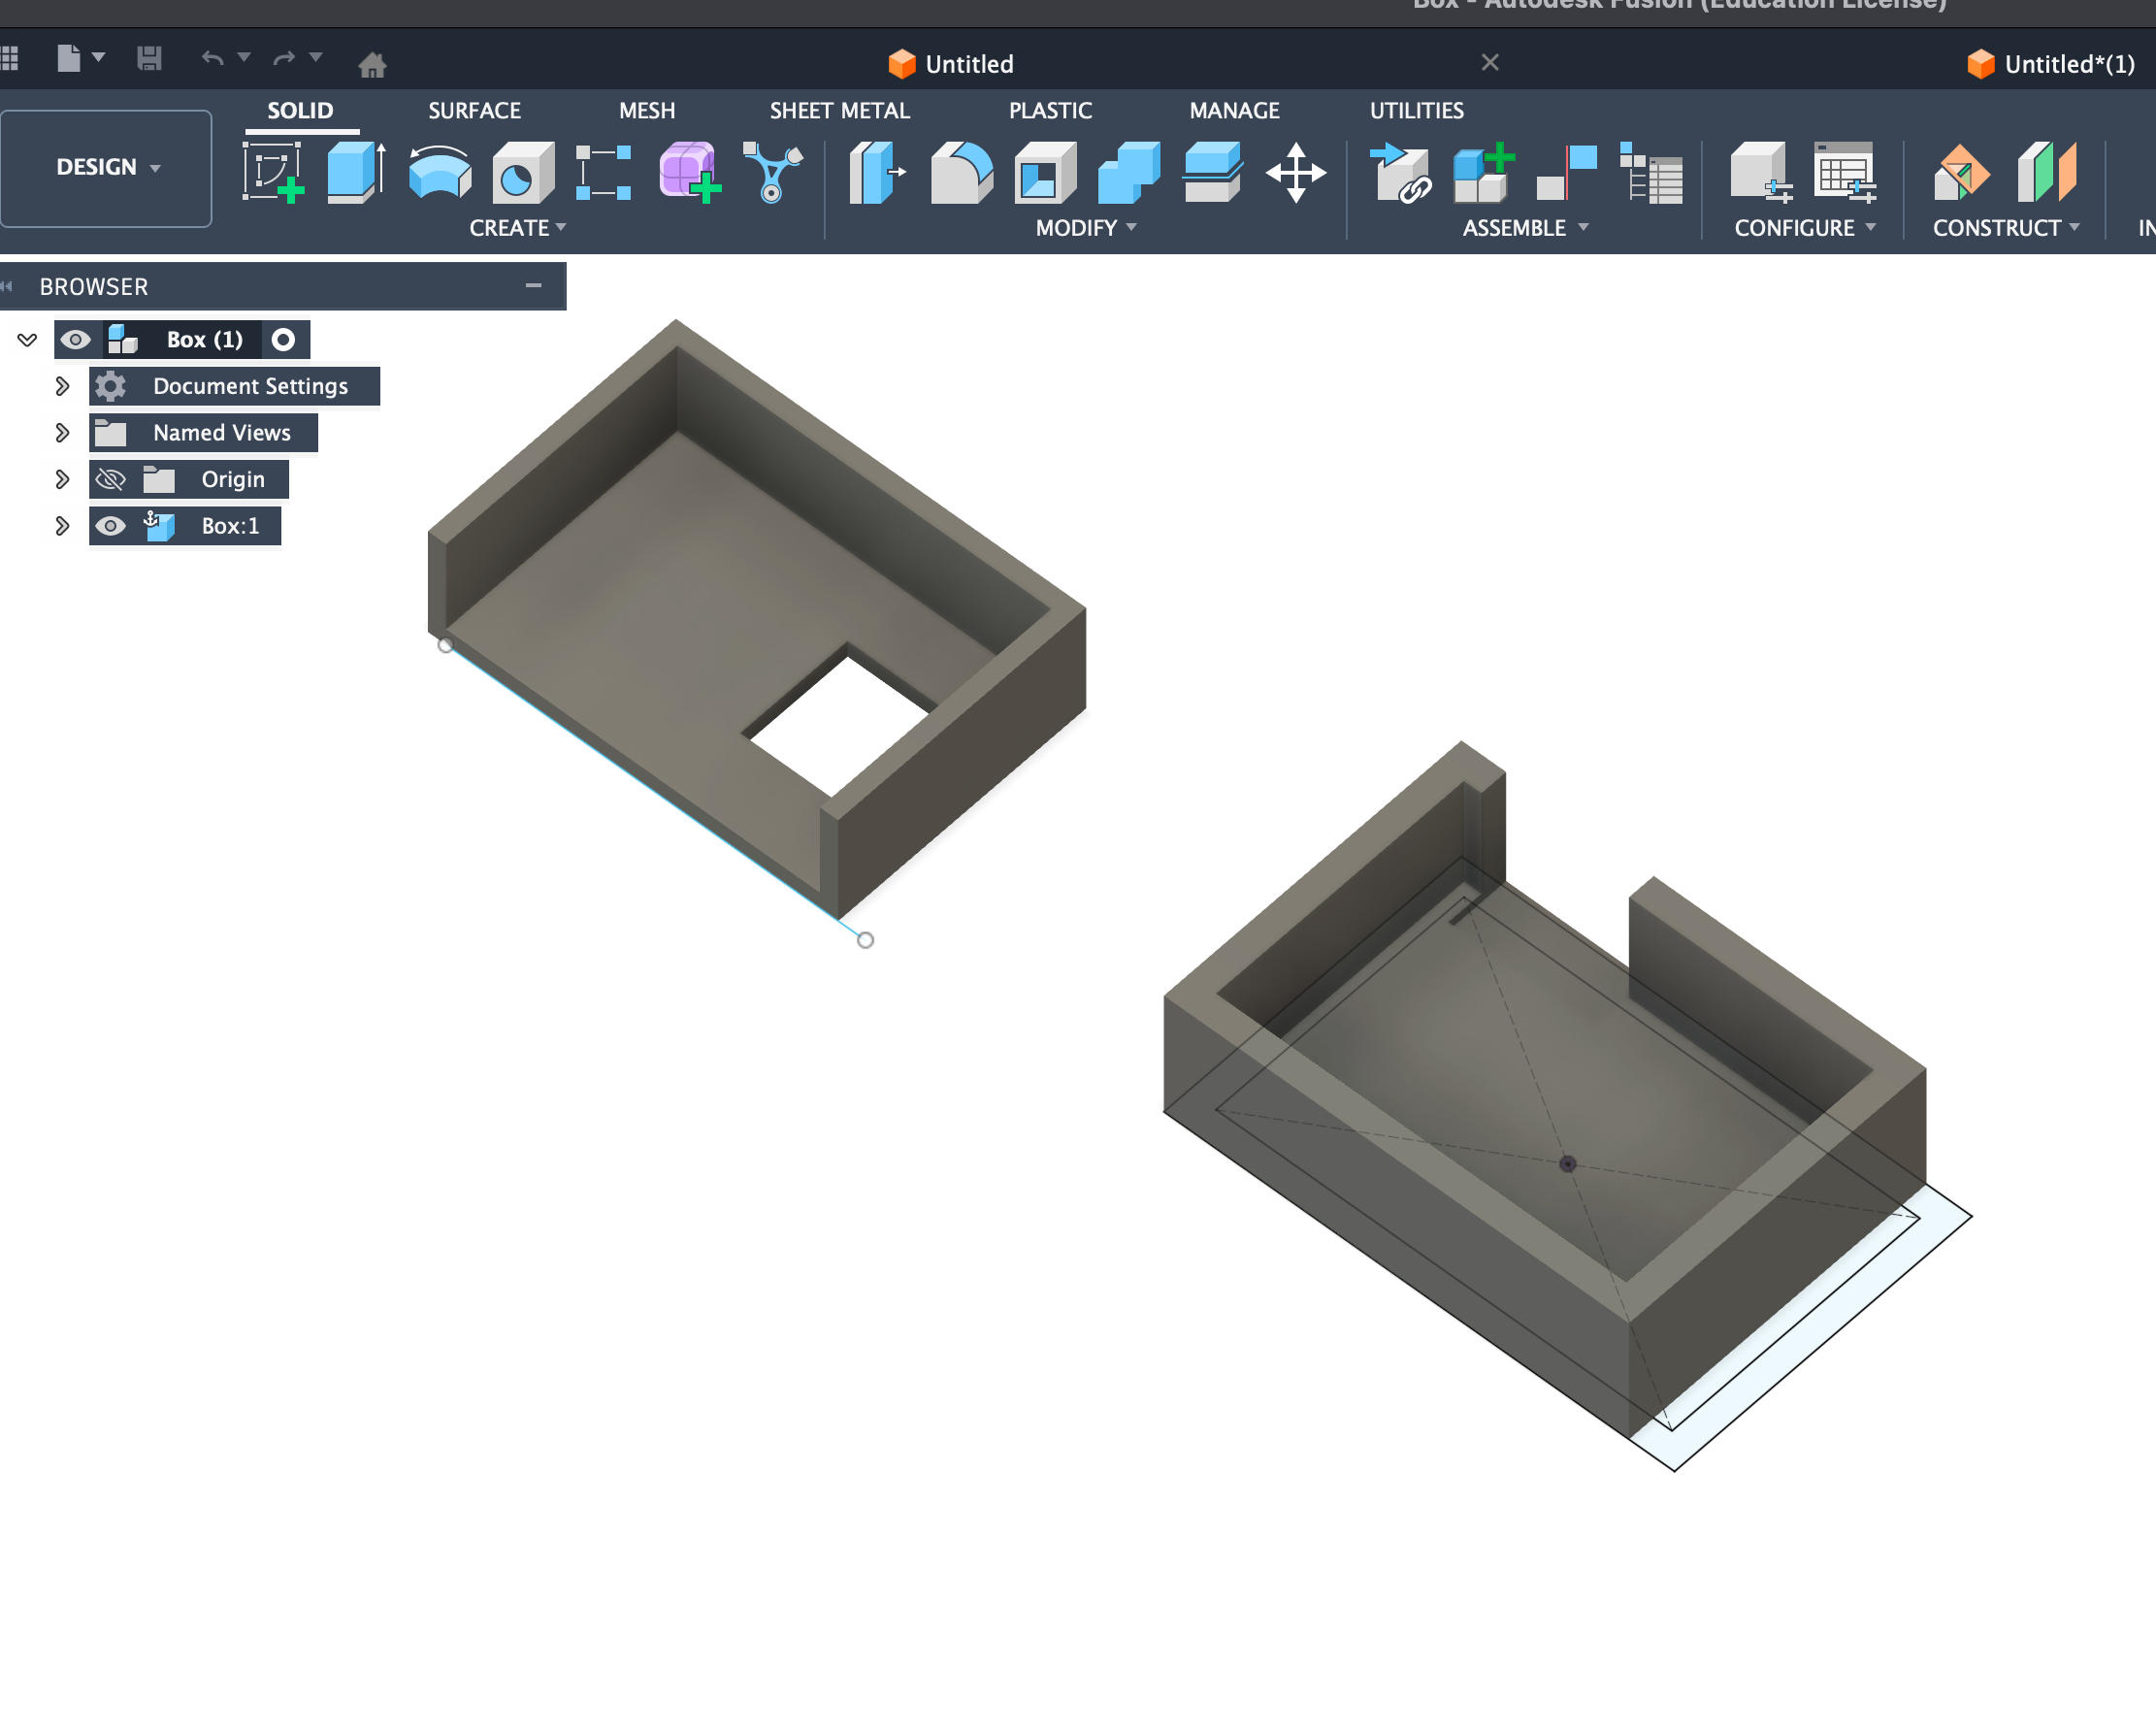
Task: Open the SHEET METAL tab
Action: pos(839,111)
